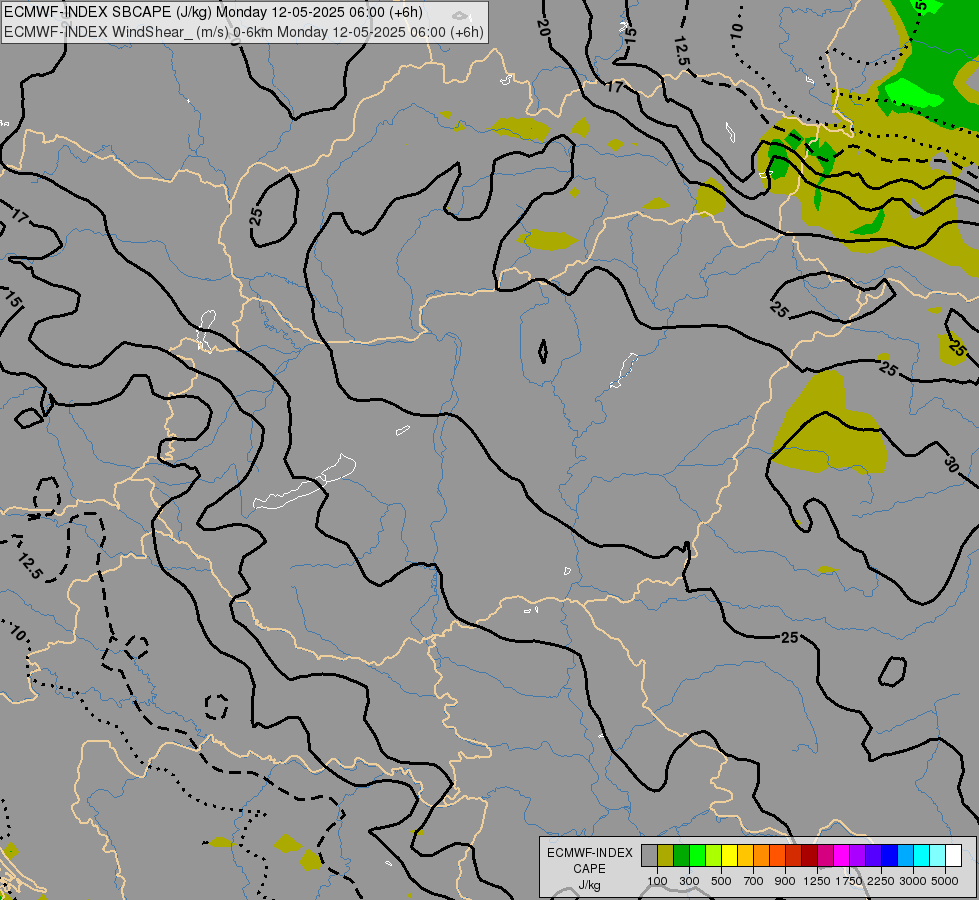
Task: Click the '500' legend tick label
Action: [x=721, y=881]
